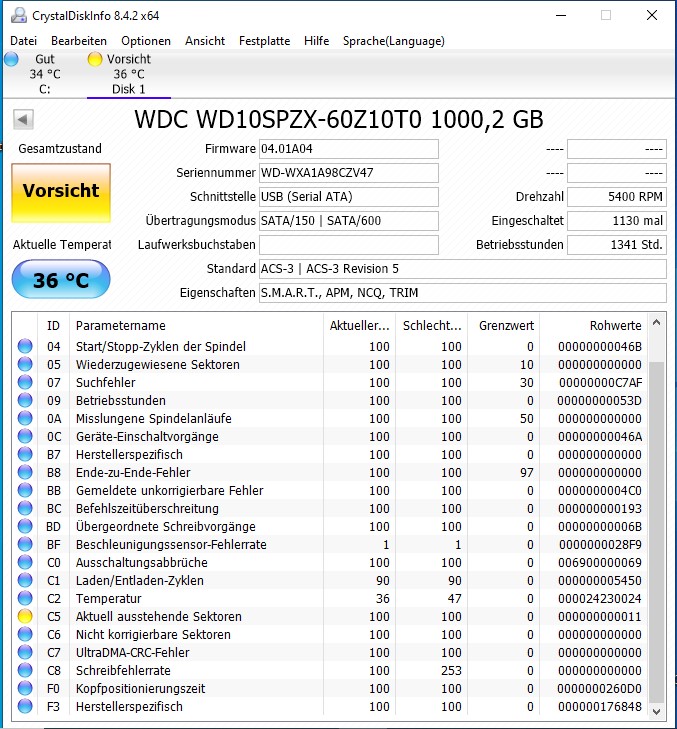Screen dimensions: 677x729
Task: Click the status icon for B7 Herstellerspezifisch
Action: (x=25, y=454)
